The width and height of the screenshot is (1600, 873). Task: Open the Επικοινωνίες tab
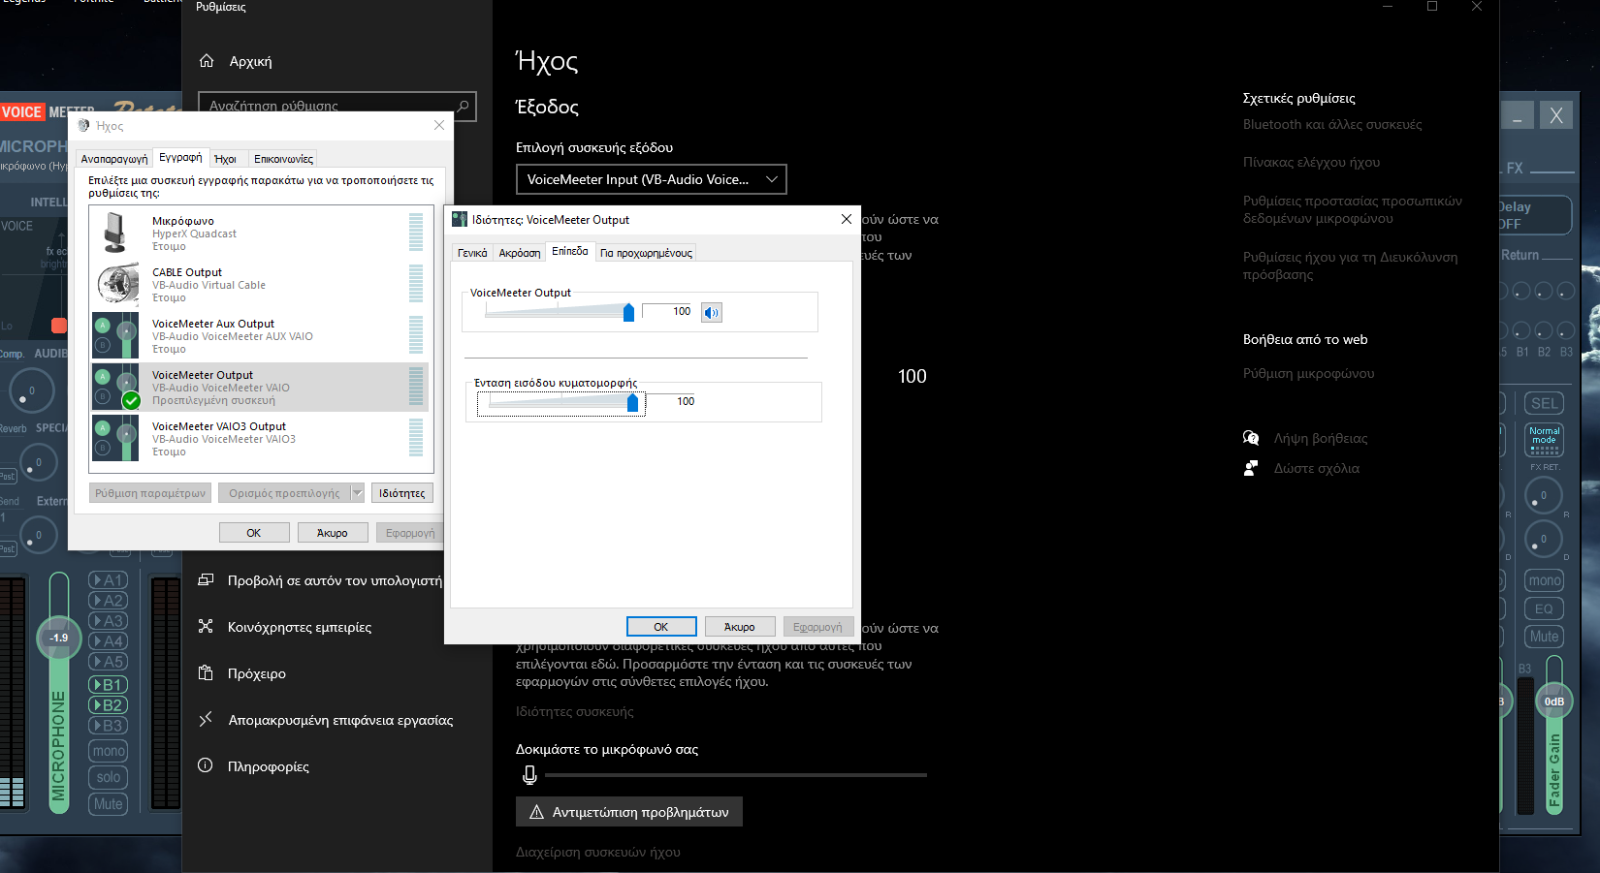[283, 159]
